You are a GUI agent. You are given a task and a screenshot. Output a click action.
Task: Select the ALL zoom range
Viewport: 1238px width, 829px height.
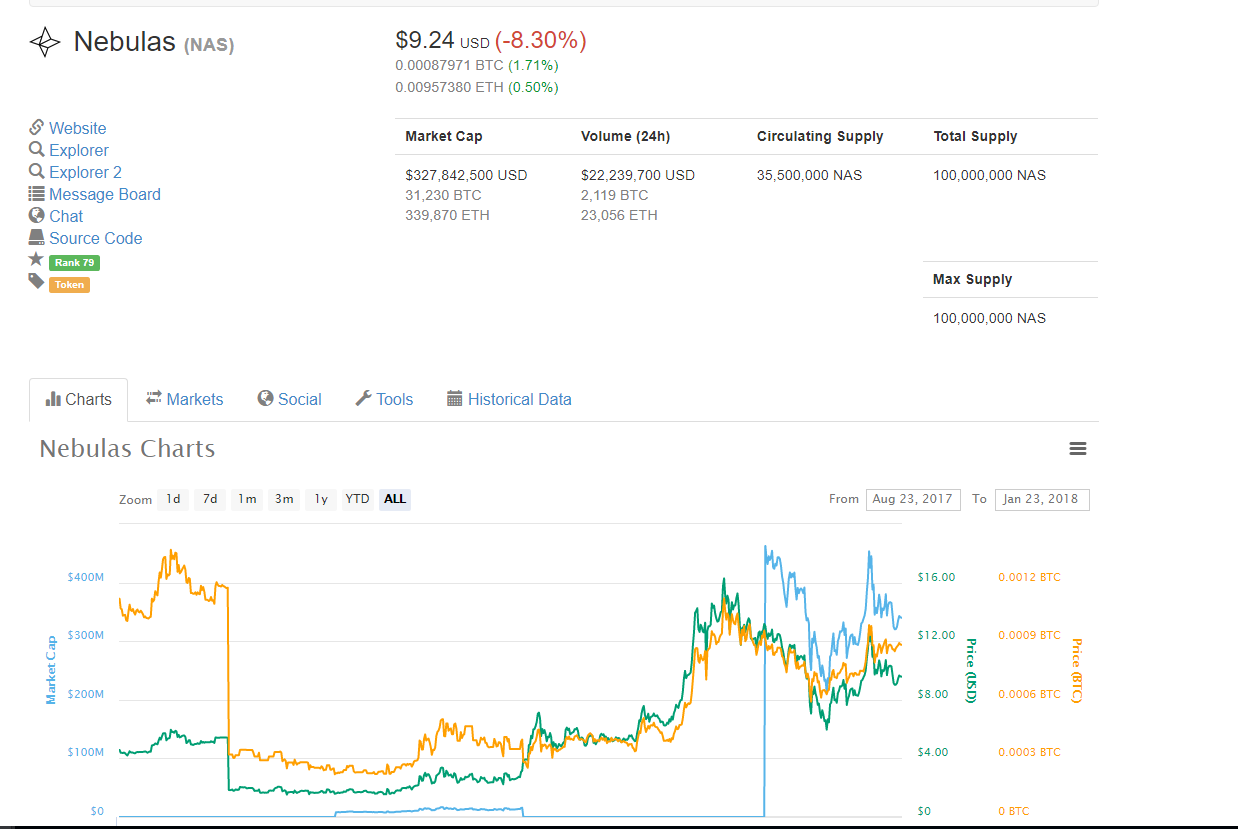pyautogui.click(x=395, y=499)
